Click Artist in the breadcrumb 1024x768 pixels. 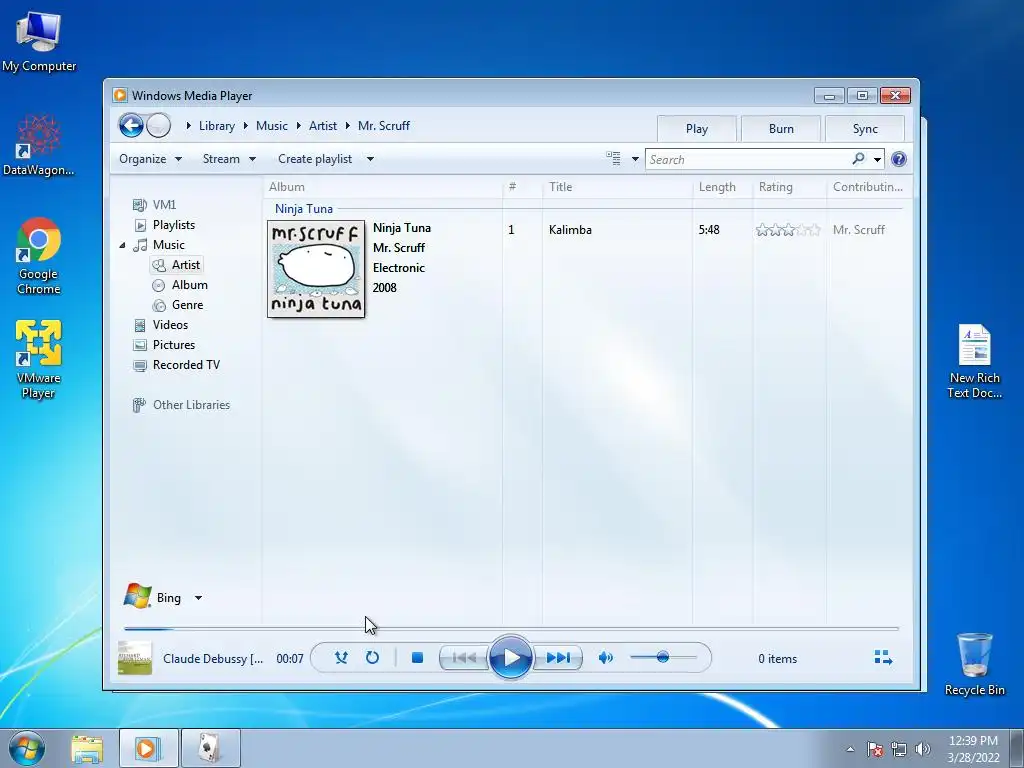click(323, 125)
